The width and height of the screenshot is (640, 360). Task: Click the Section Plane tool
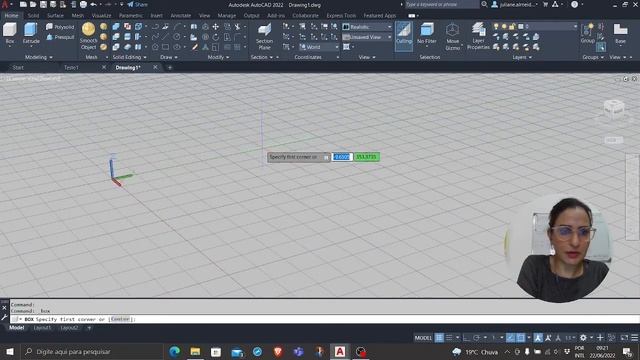264,36
